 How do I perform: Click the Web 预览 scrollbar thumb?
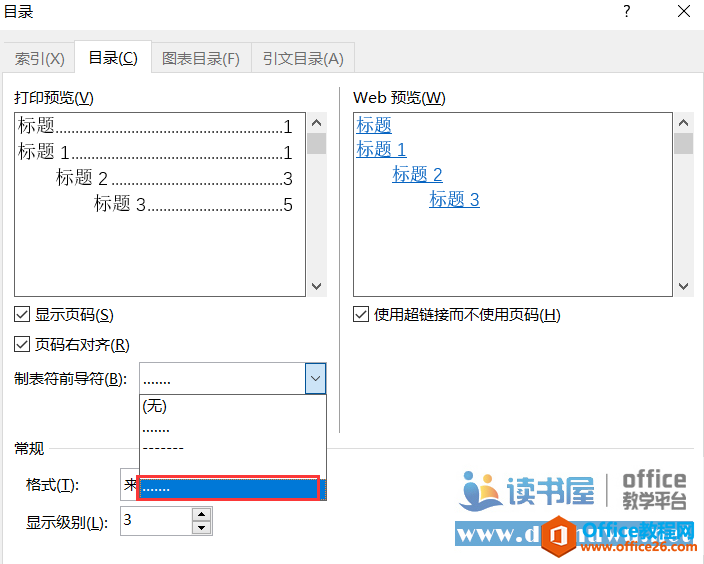pos(683,143)
